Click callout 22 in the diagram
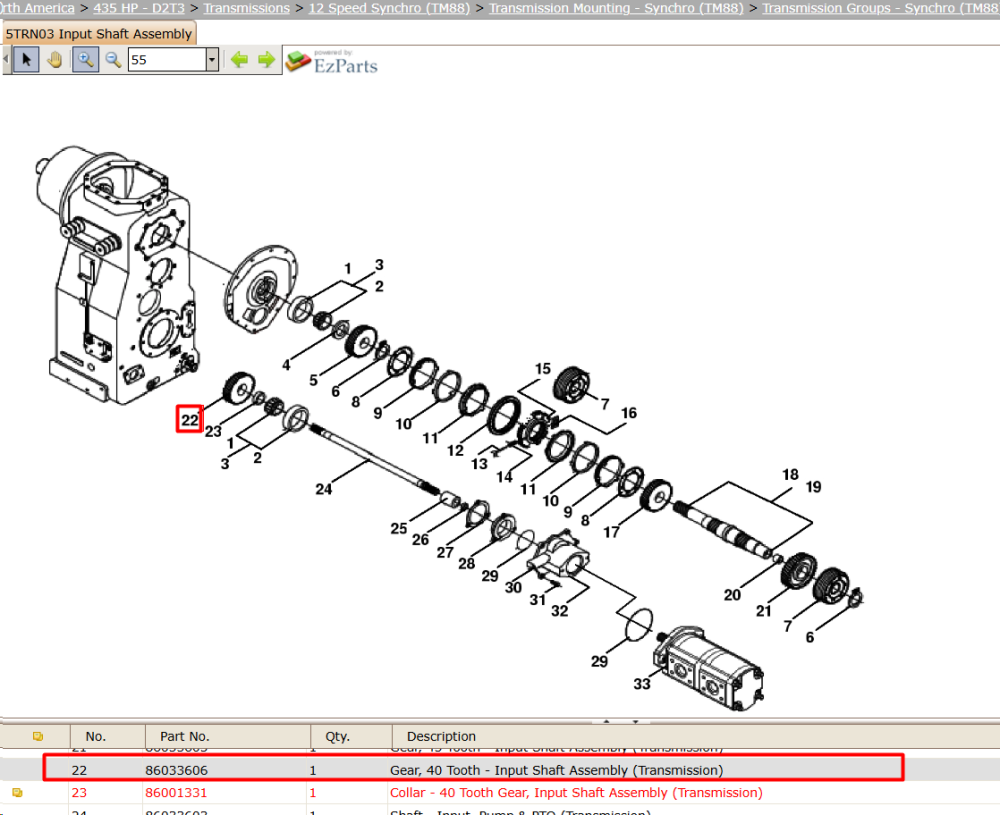The height and width of the screenshot is (815, 1000). tap(189, 420)
